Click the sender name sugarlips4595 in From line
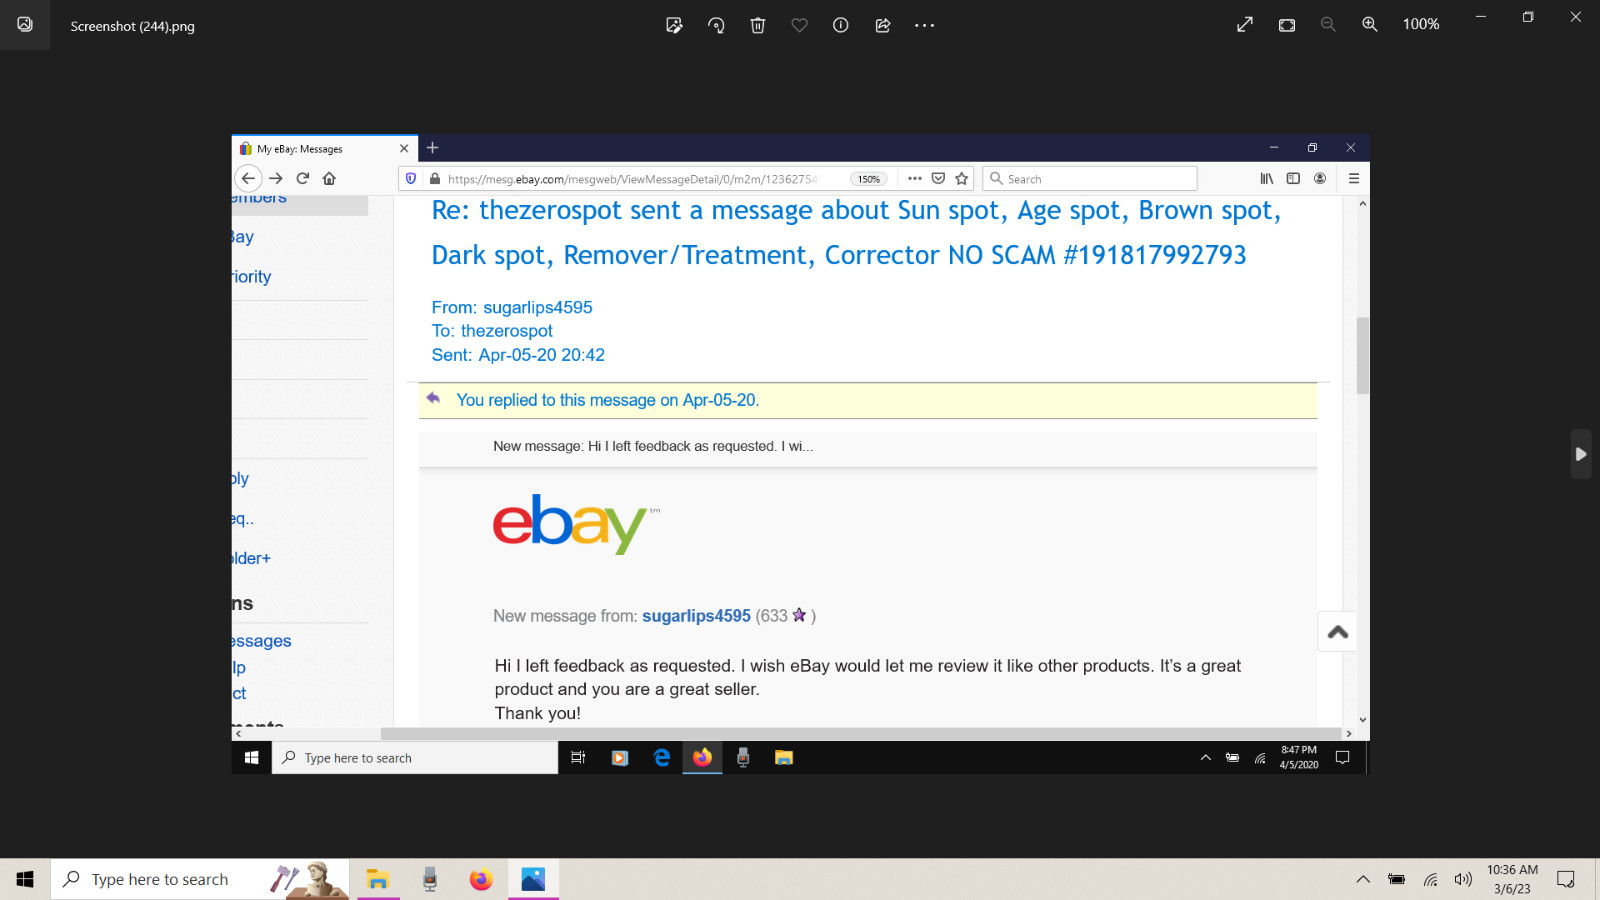This screenshot has width=1600, height=900. (x=538, y=307)
